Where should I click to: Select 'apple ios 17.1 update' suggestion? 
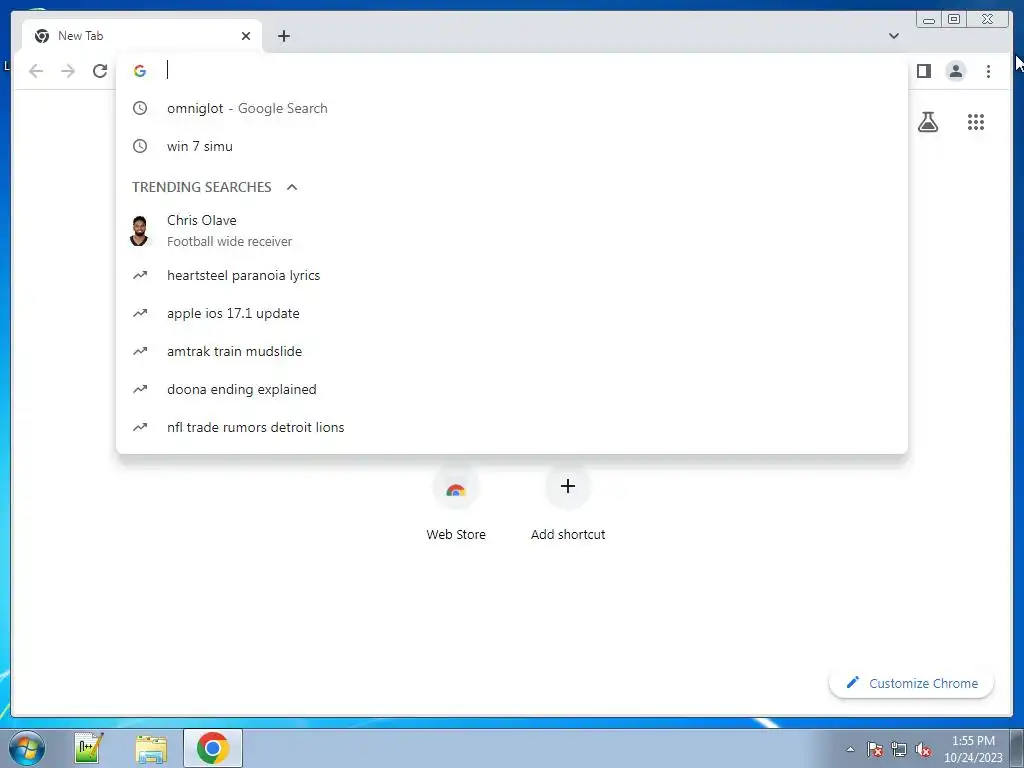511,313
